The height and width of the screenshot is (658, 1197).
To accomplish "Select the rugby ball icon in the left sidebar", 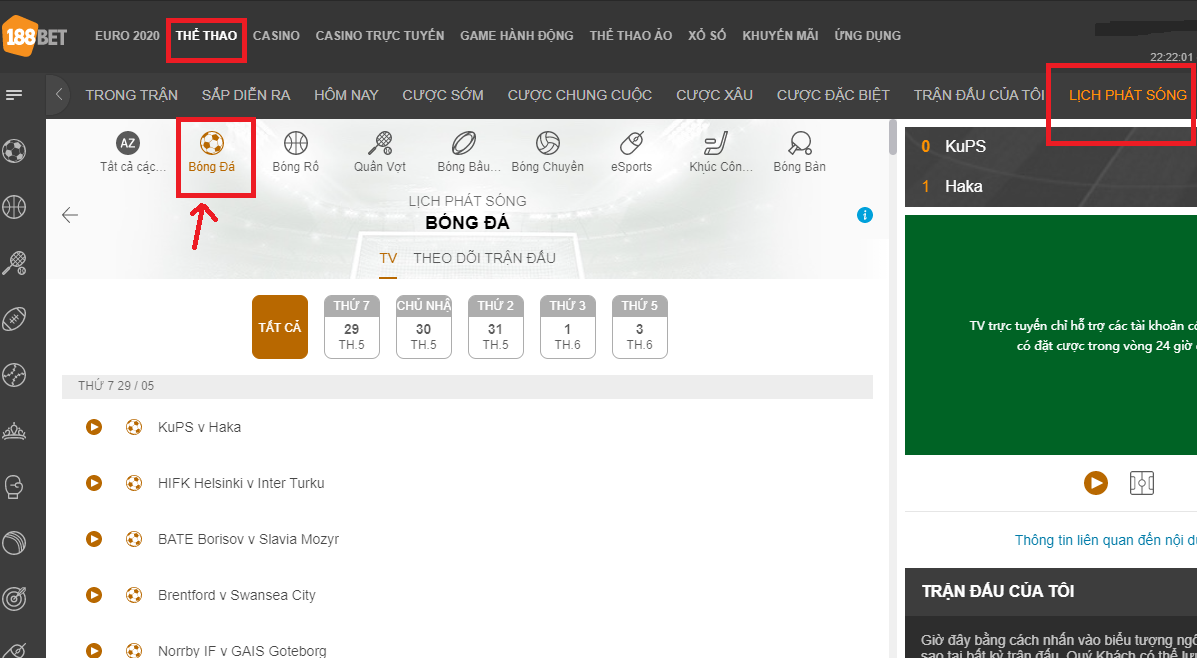I will 15,318.
